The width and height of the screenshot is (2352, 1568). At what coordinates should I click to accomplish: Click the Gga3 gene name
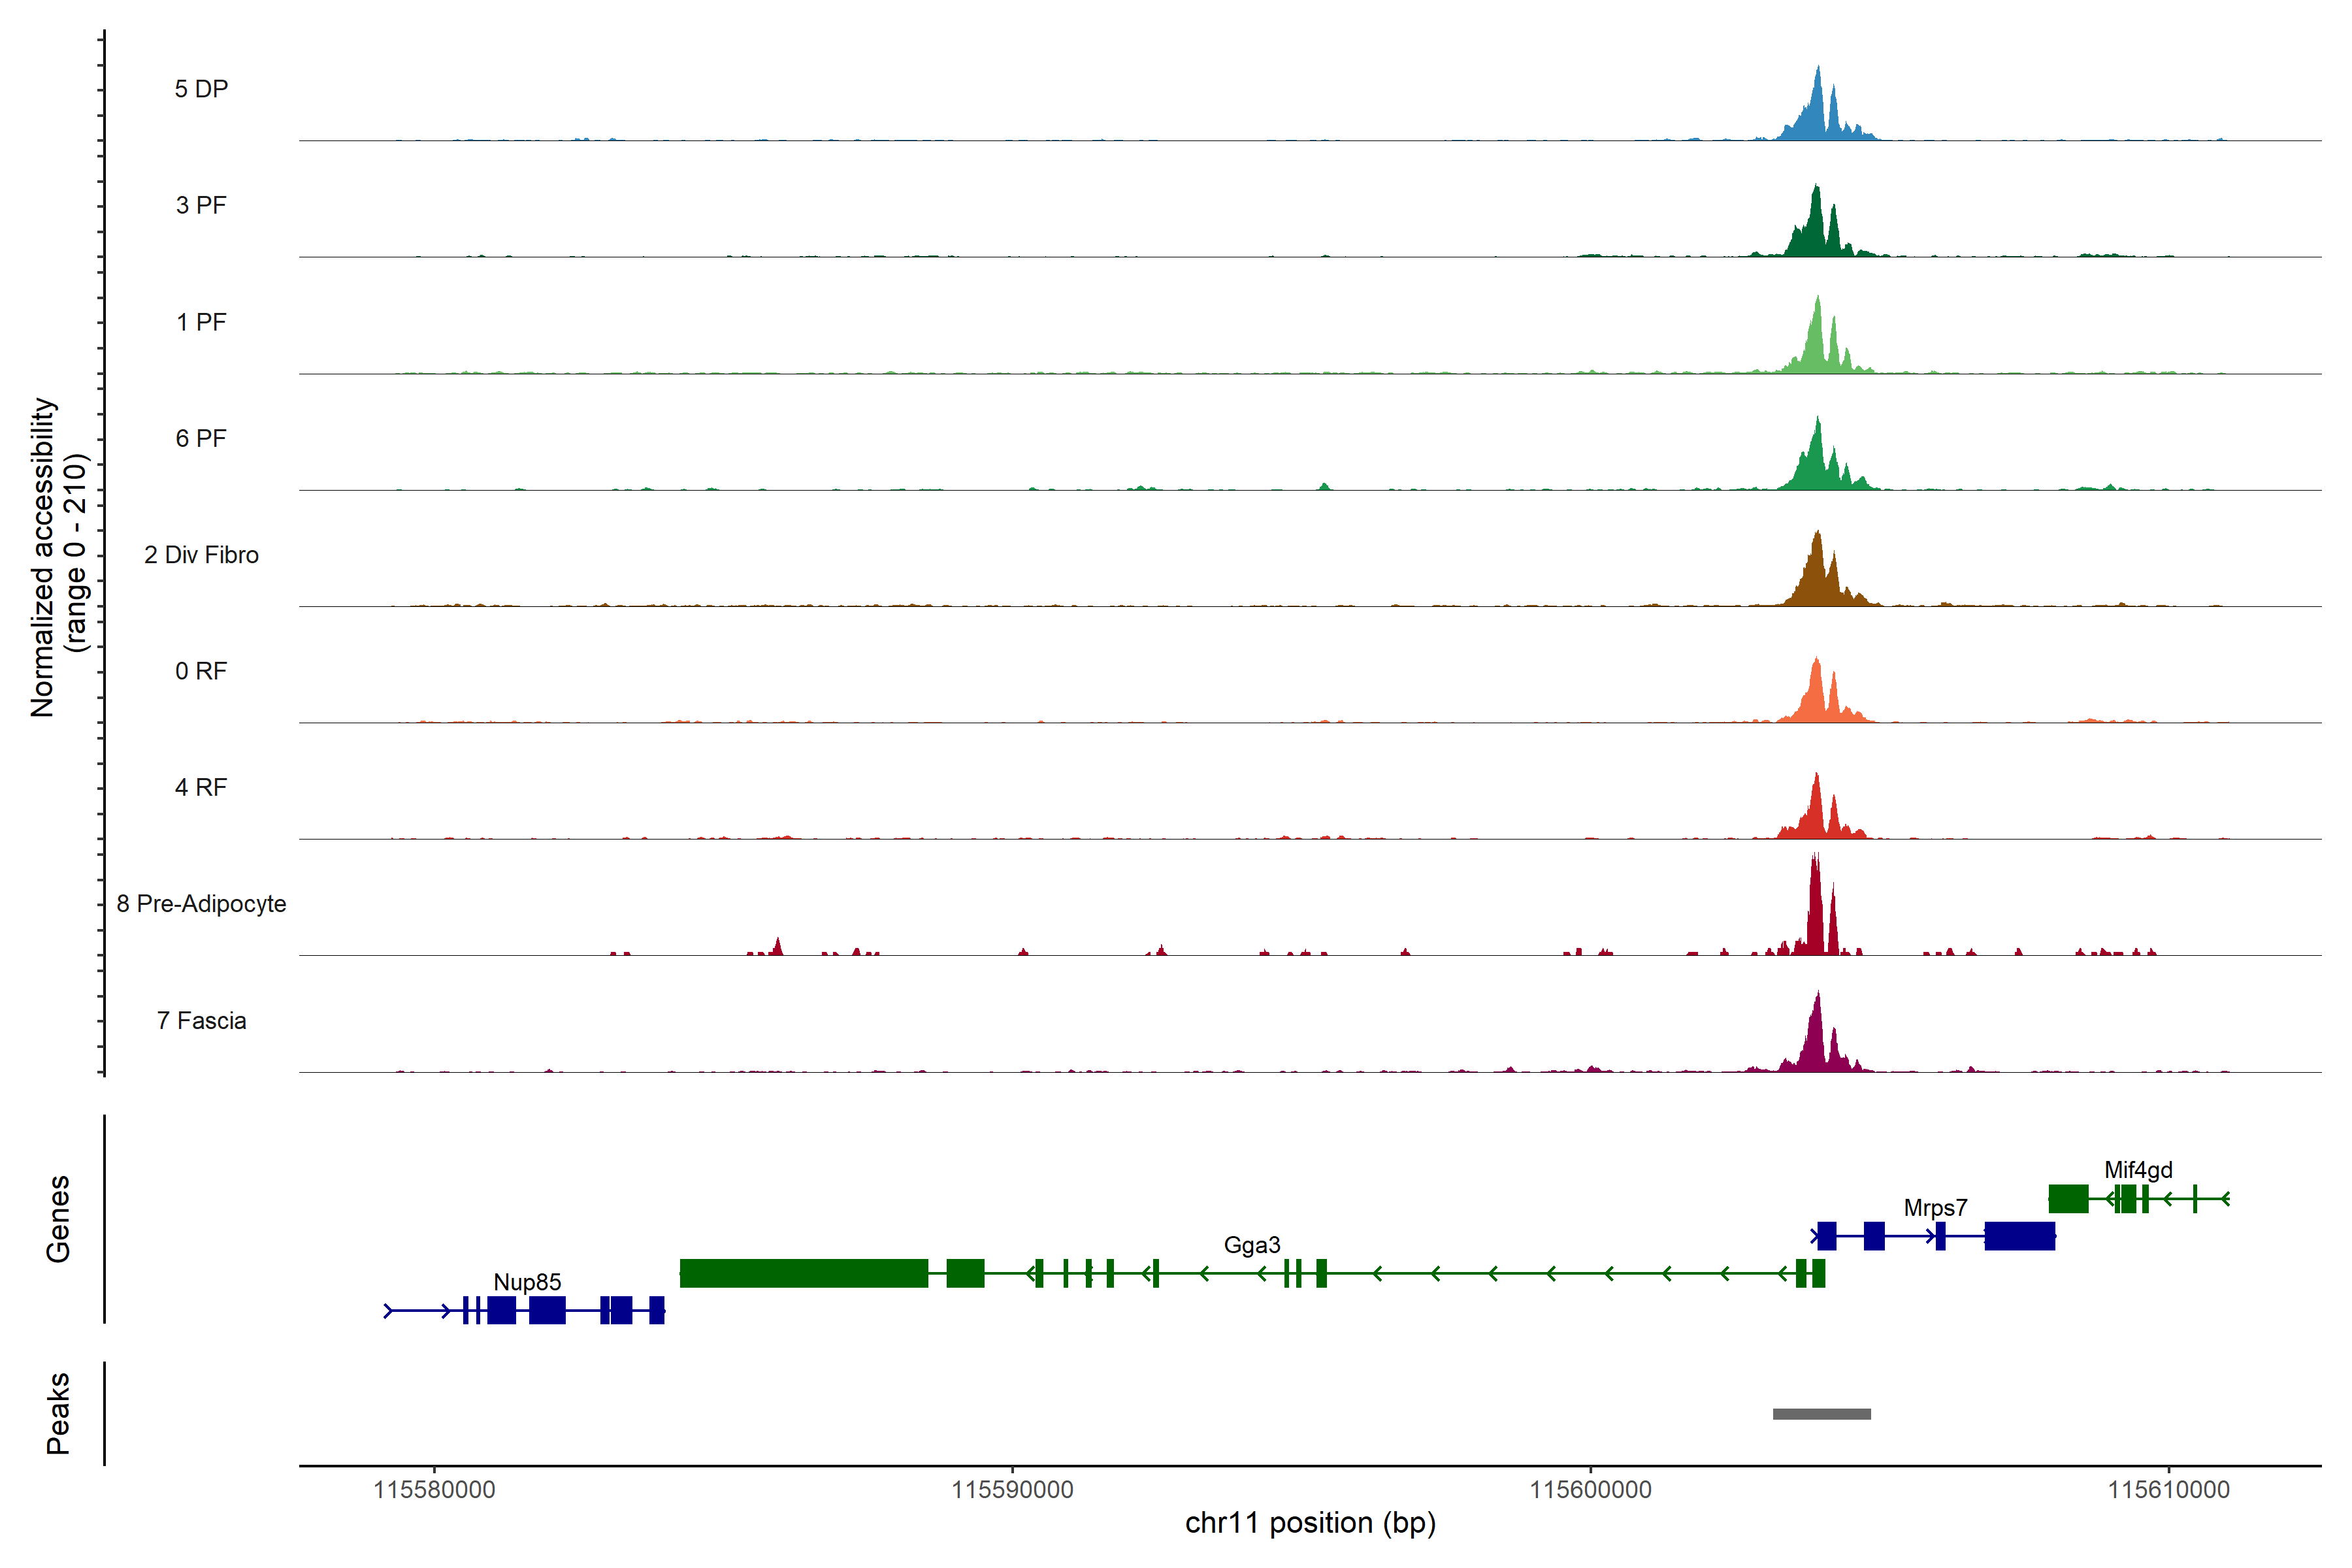1251,1245
